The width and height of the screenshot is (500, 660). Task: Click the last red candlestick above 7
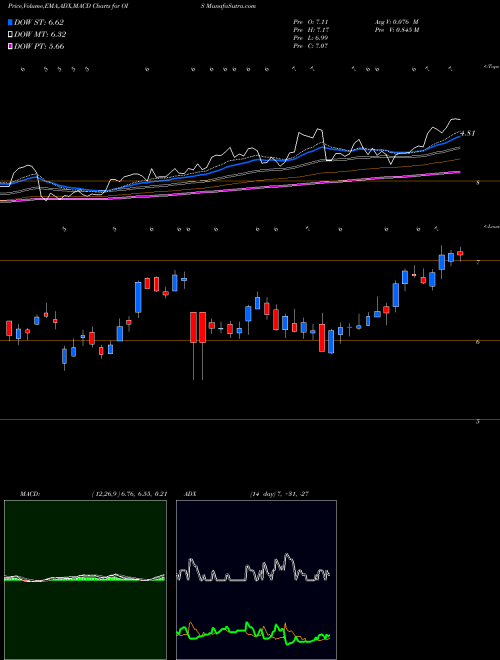(x=460, y=253)
